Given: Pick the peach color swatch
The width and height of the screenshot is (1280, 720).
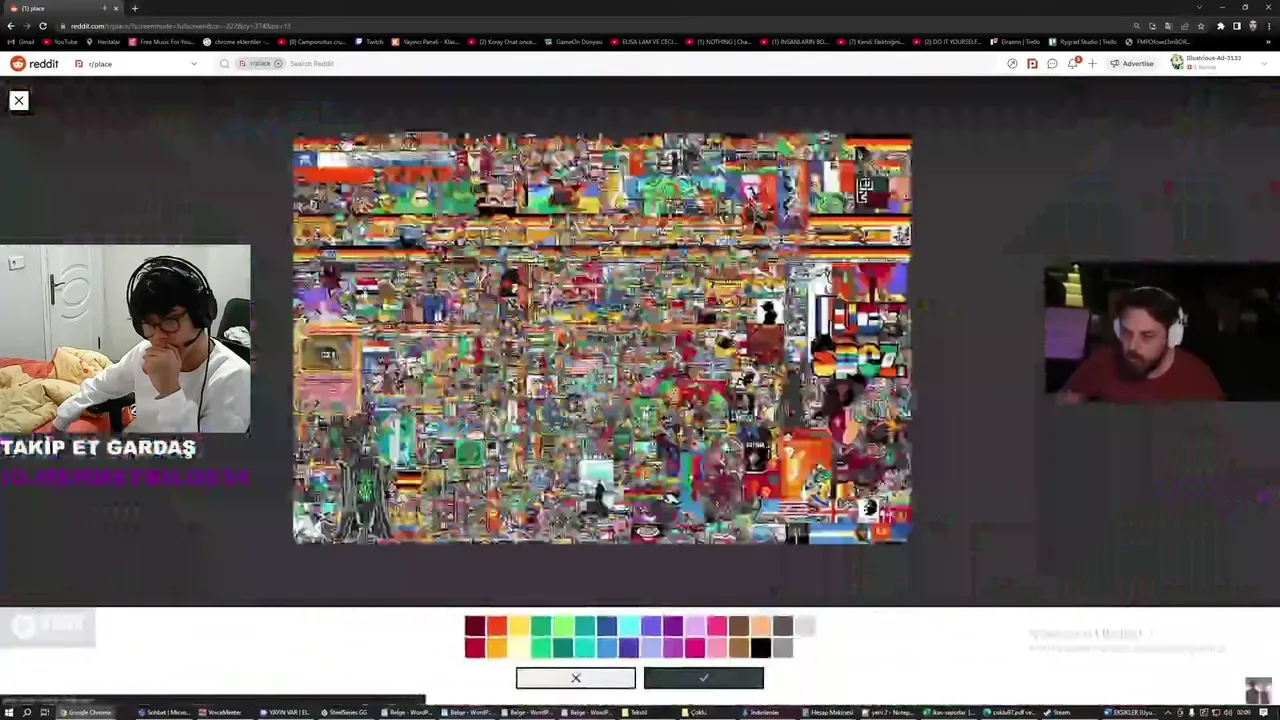Looking at the screenshot, I should click(760, 626).
